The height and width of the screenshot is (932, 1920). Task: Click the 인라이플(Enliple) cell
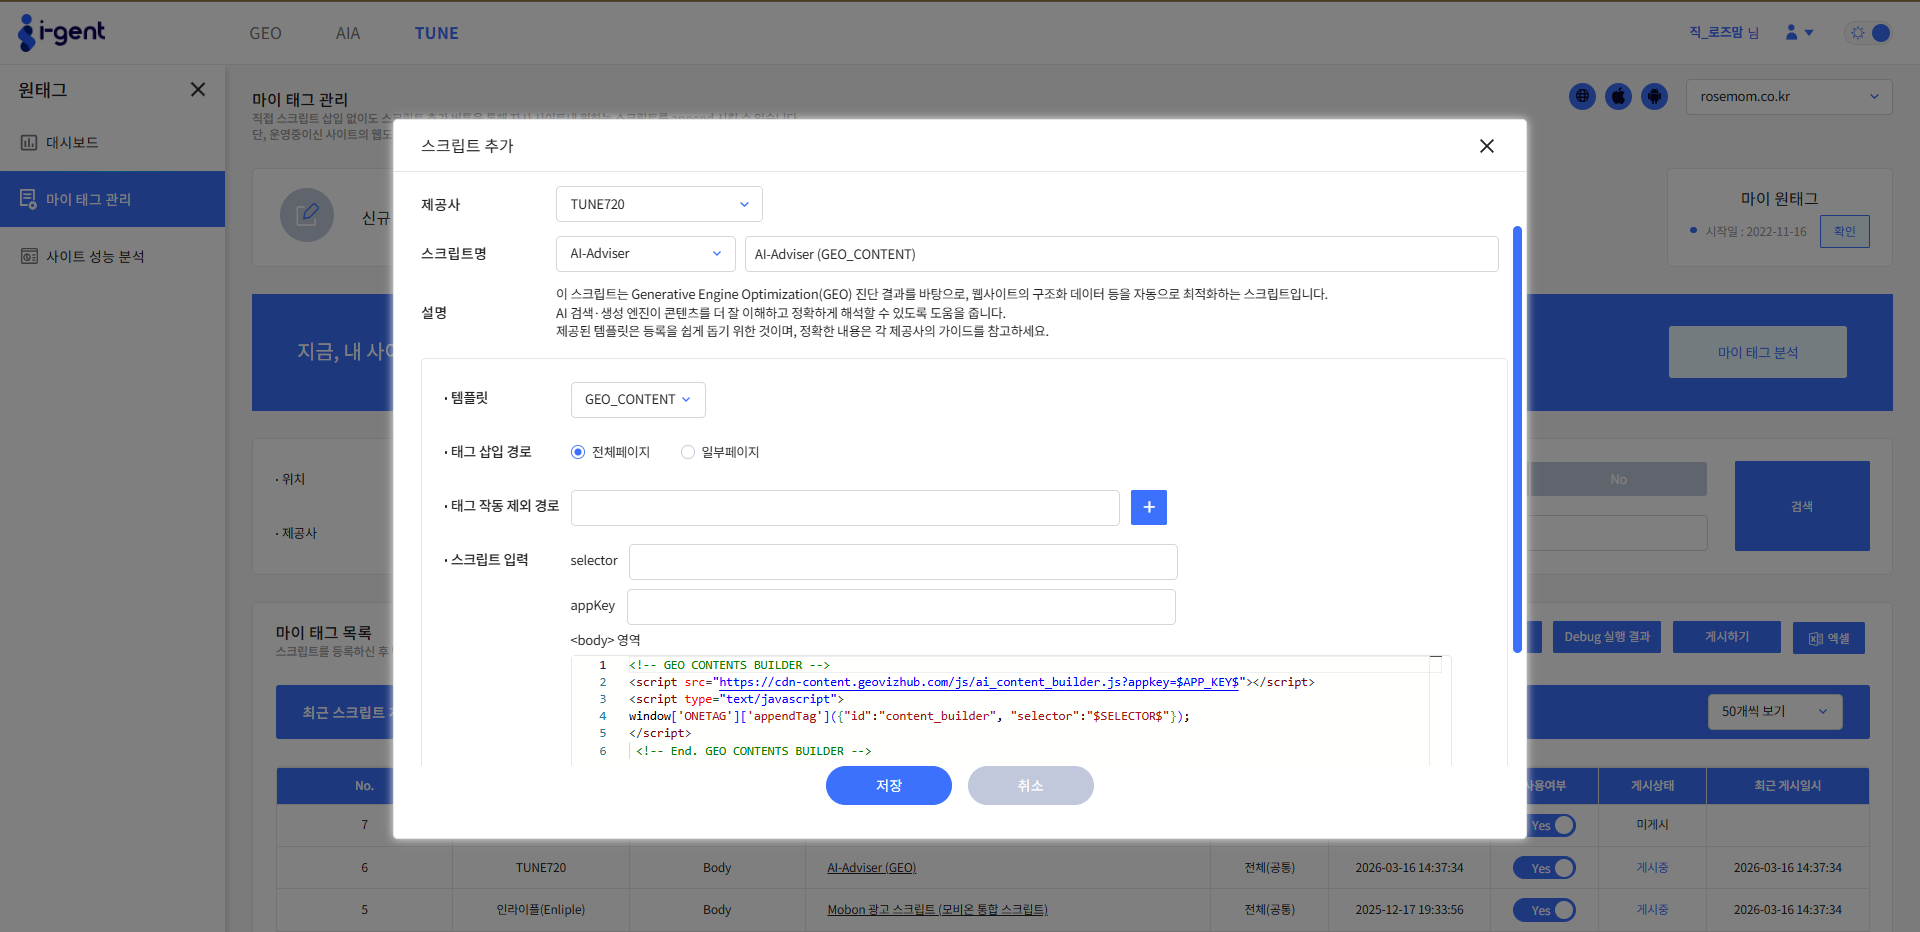[x=541, y=910]
